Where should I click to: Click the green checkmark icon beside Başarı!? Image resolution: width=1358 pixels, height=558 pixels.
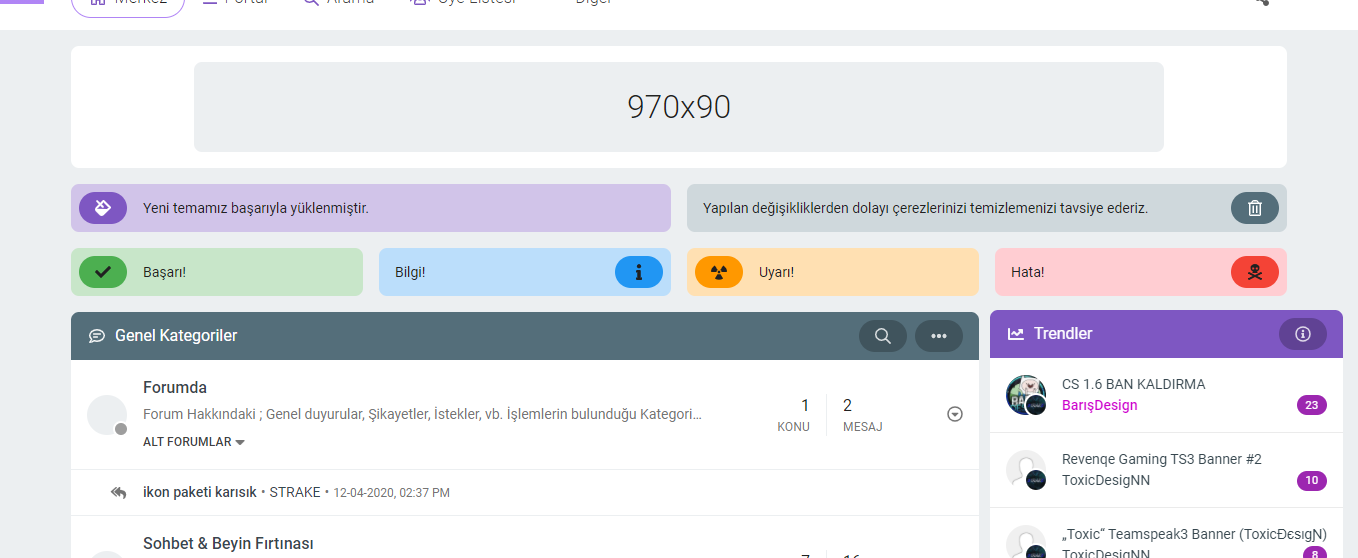[x=103, y=272]
